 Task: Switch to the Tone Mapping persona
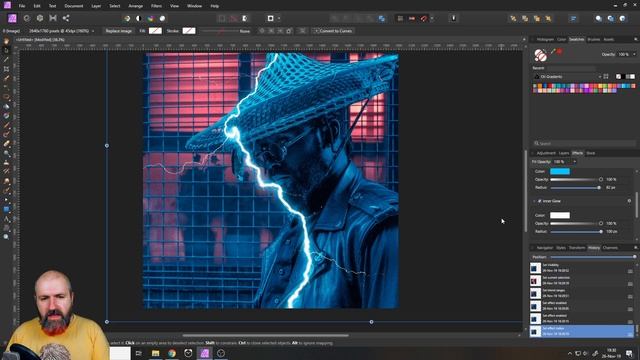53,18
